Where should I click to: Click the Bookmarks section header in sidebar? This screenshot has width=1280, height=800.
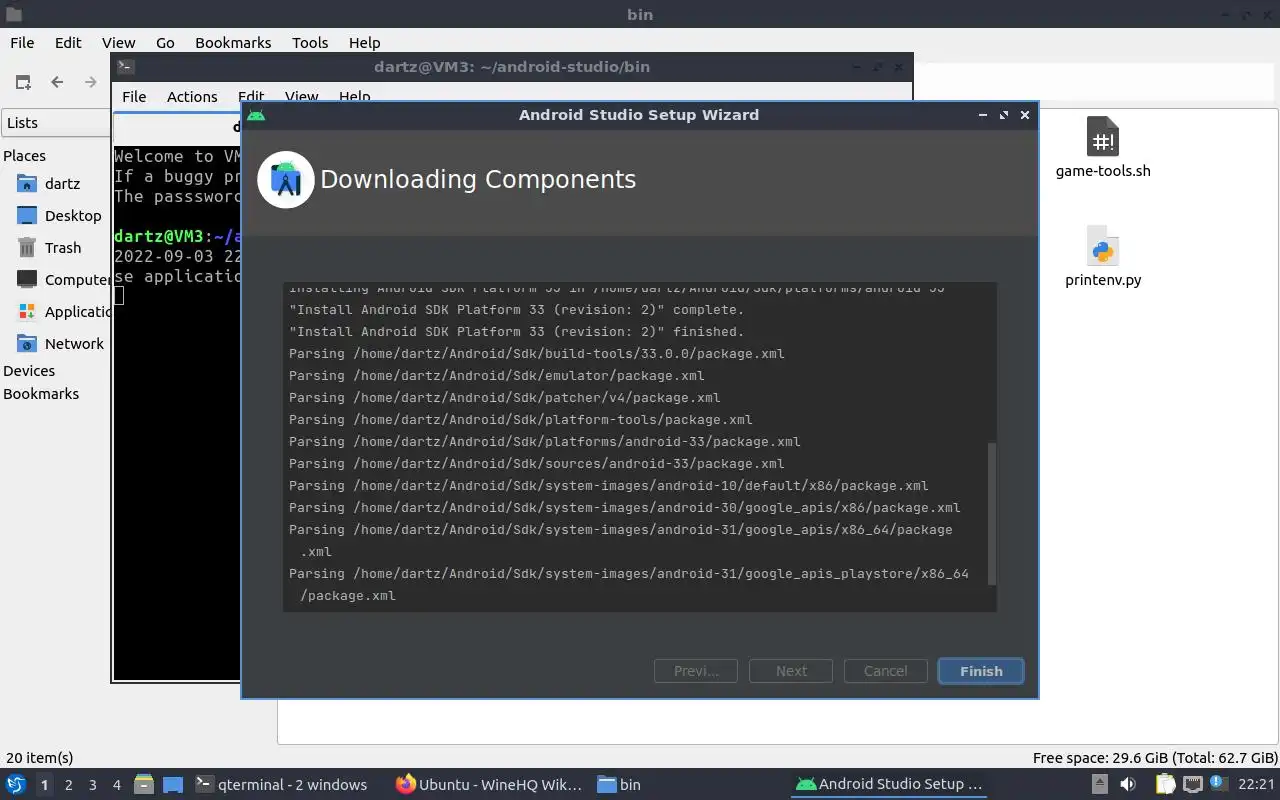tap(41, 393)
